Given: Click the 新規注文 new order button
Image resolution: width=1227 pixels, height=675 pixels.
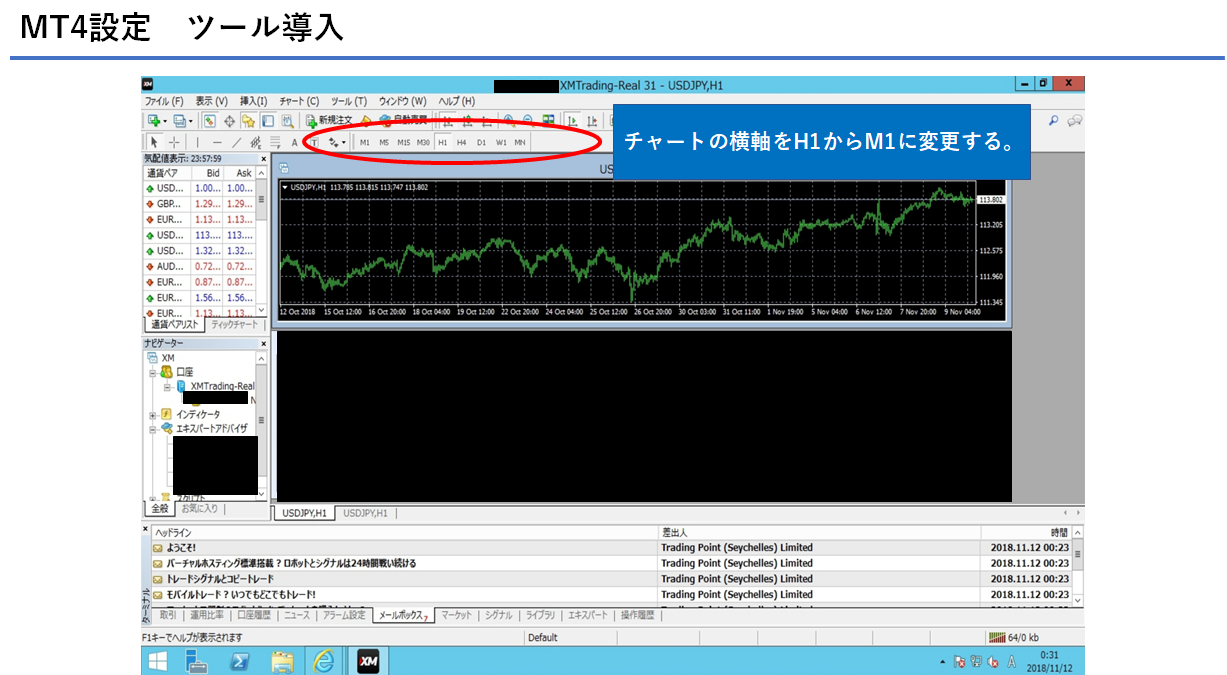Looking at the screenshot, I should (328, 120).
